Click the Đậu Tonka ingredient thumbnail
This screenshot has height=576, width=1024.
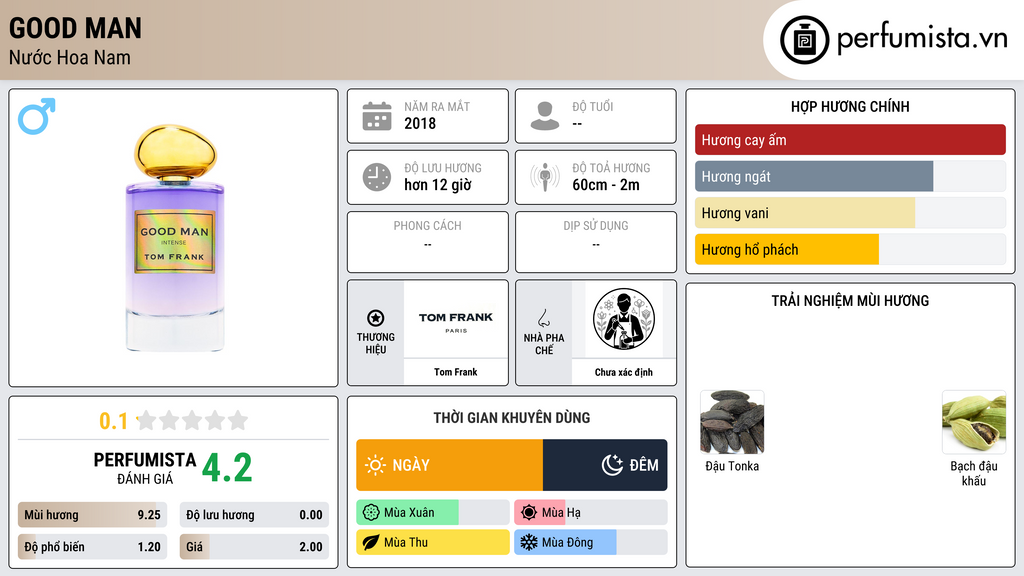(732, 422)
